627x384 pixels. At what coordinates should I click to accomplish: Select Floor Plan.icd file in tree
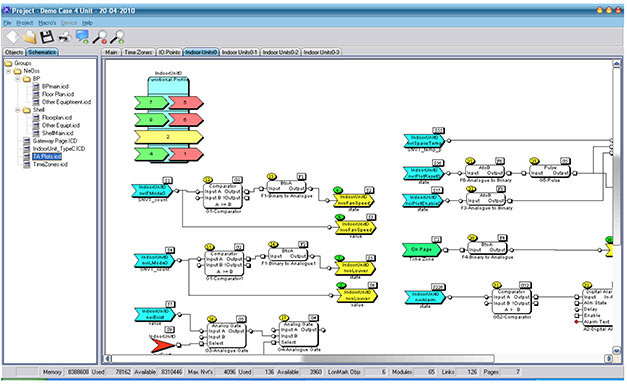click(x=58, y=94)
